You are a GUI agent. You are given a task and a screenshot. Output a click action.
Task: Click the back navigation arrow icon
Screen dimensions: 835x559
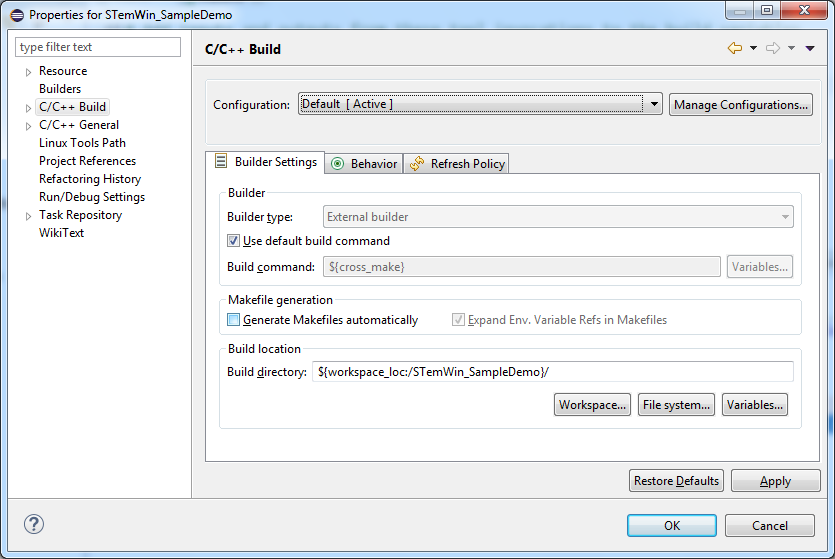[735, 48]
